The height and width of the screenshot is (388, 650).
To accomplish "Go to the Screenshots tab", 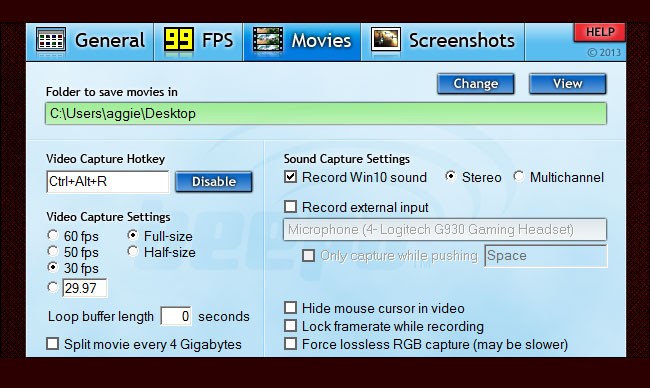I will [x=443, y=42].
